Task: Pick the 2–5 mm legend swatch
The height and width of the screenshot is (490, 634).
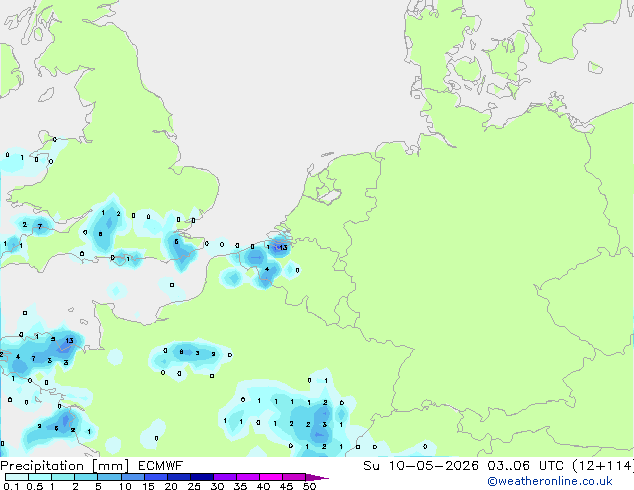Action: coord(86,477)
